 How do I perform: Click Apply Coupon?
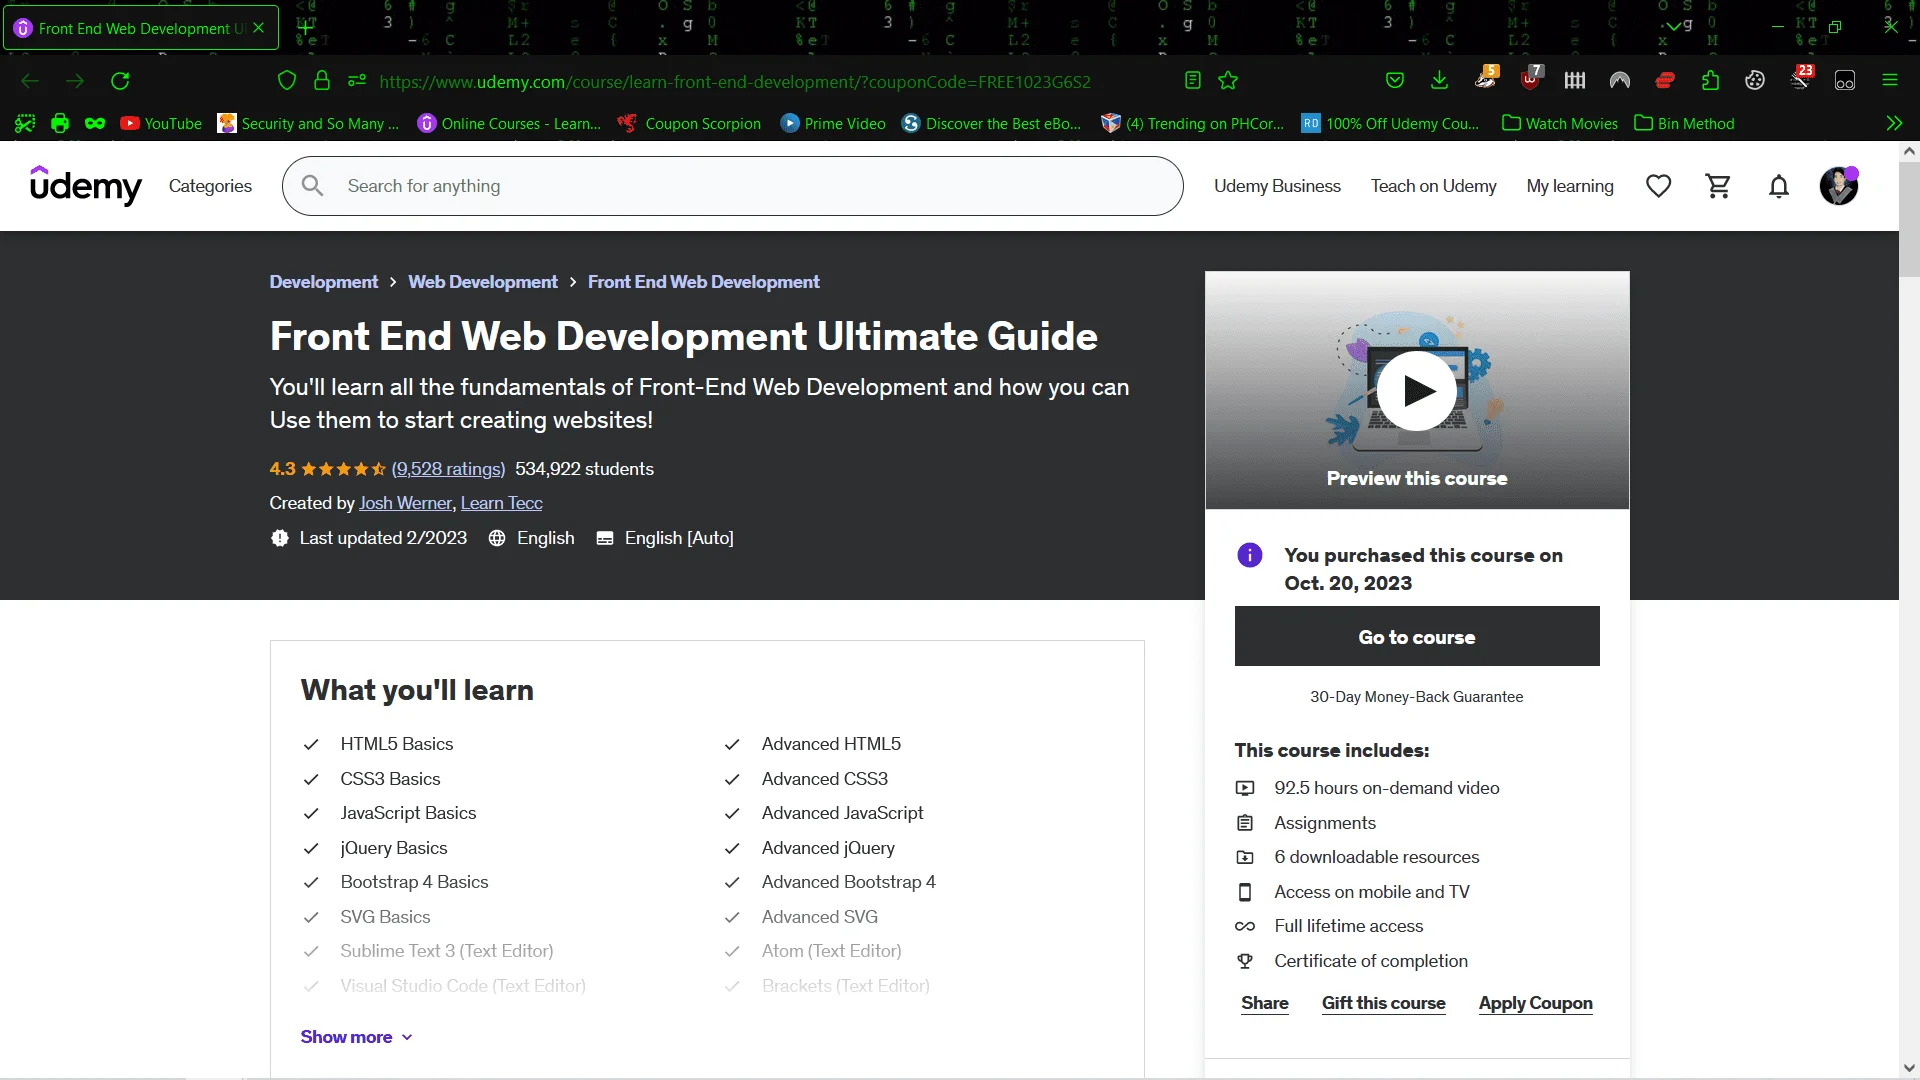point(1536,1003)
